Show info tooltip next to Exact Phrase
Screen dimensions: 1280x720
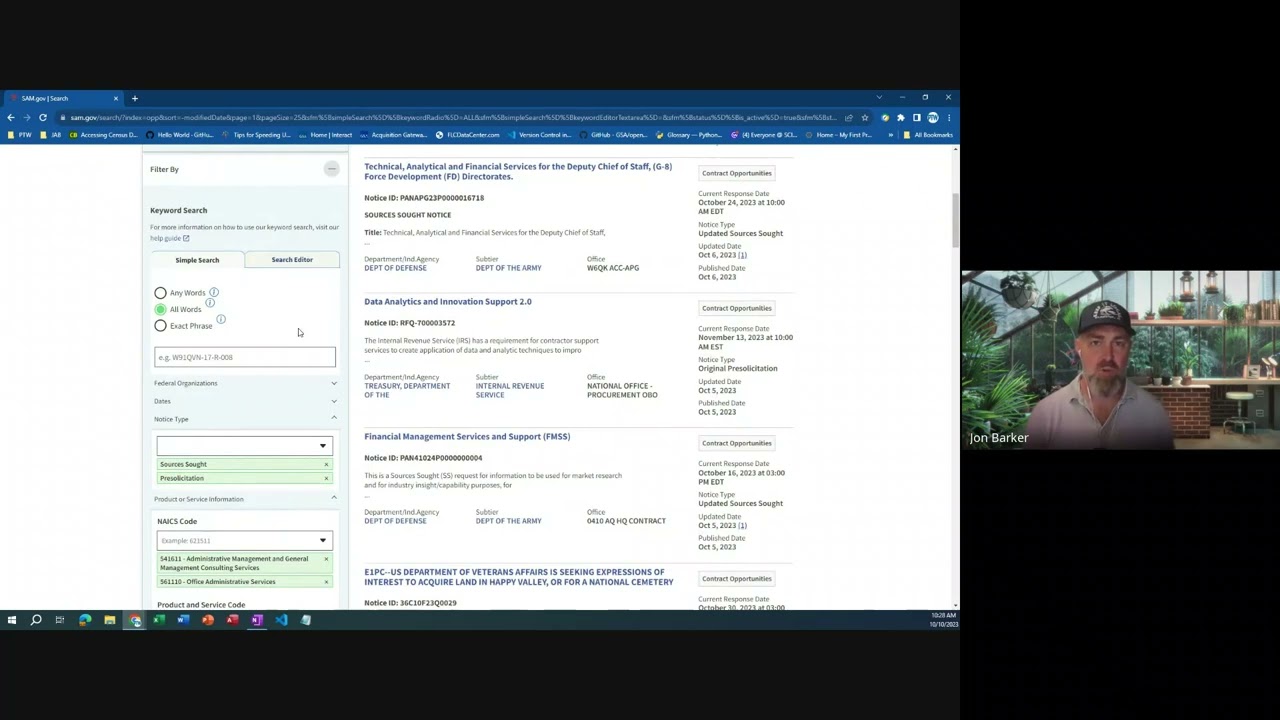[221, 319]
